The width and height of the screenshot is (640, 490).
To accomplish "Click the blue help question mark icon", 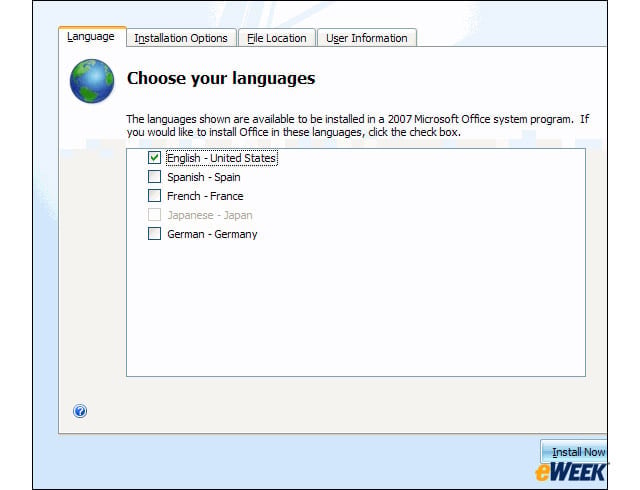I will click(x=80, y=411).
